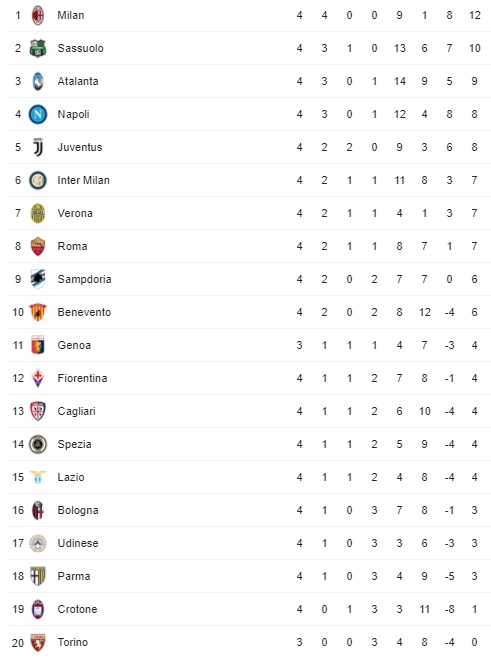Click the Sassuolo green crest icon

tap(38, 48)
